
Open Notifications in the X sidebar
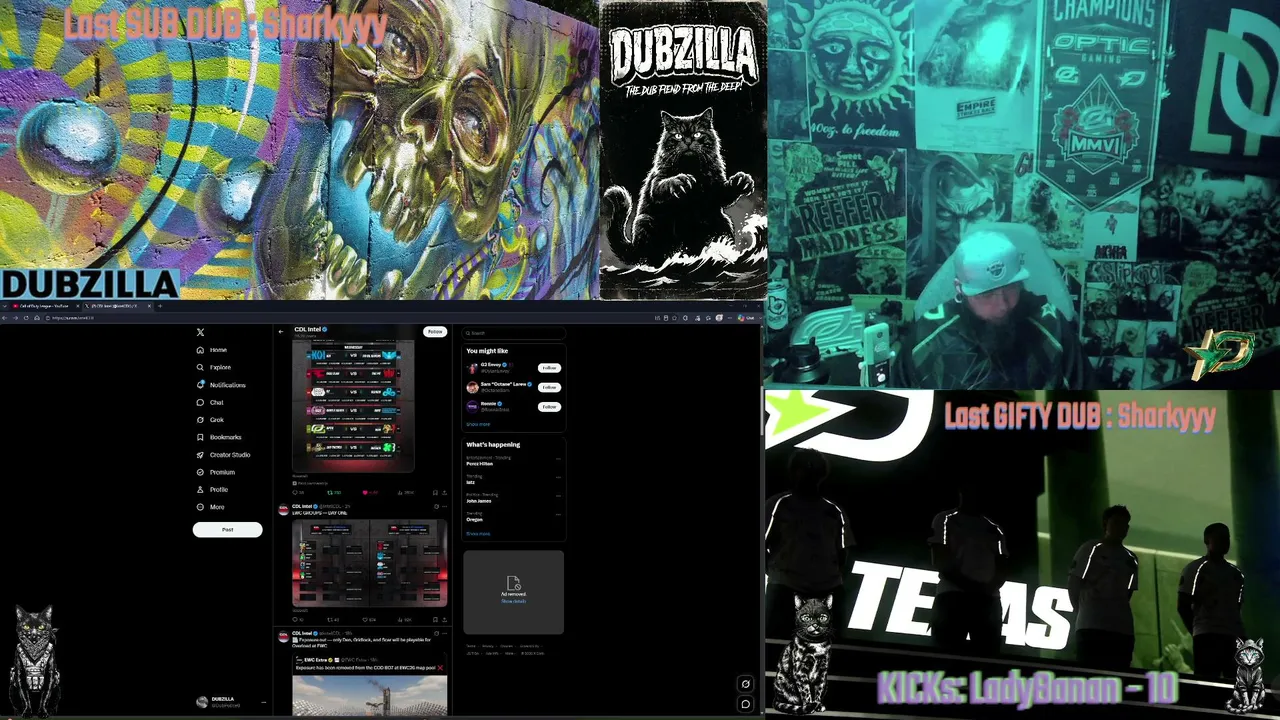221,385
